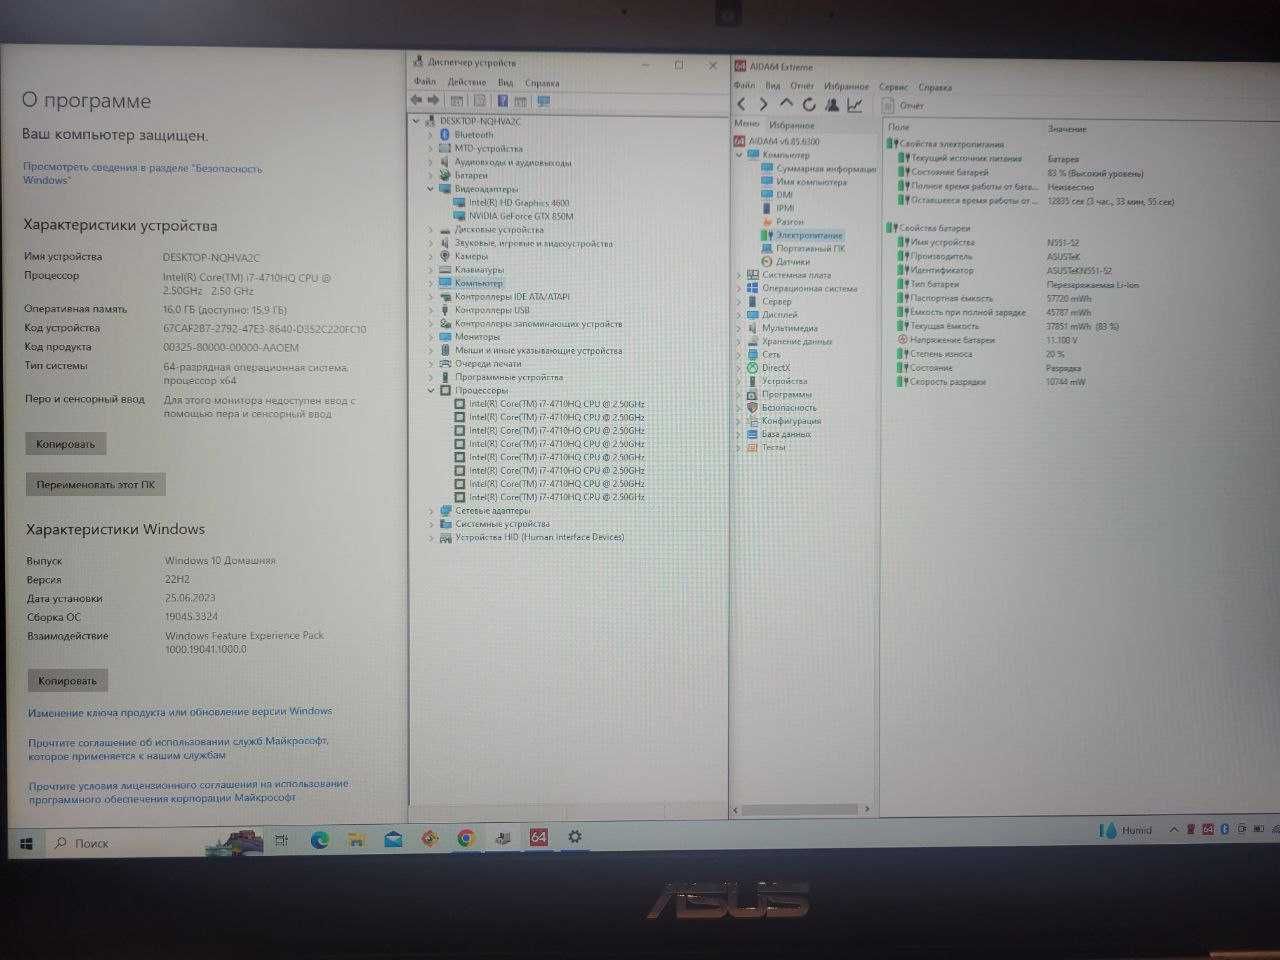Expand Bluetooth category in Device Manager
The width and height of the screenshot is (1280, 960).
431,135
